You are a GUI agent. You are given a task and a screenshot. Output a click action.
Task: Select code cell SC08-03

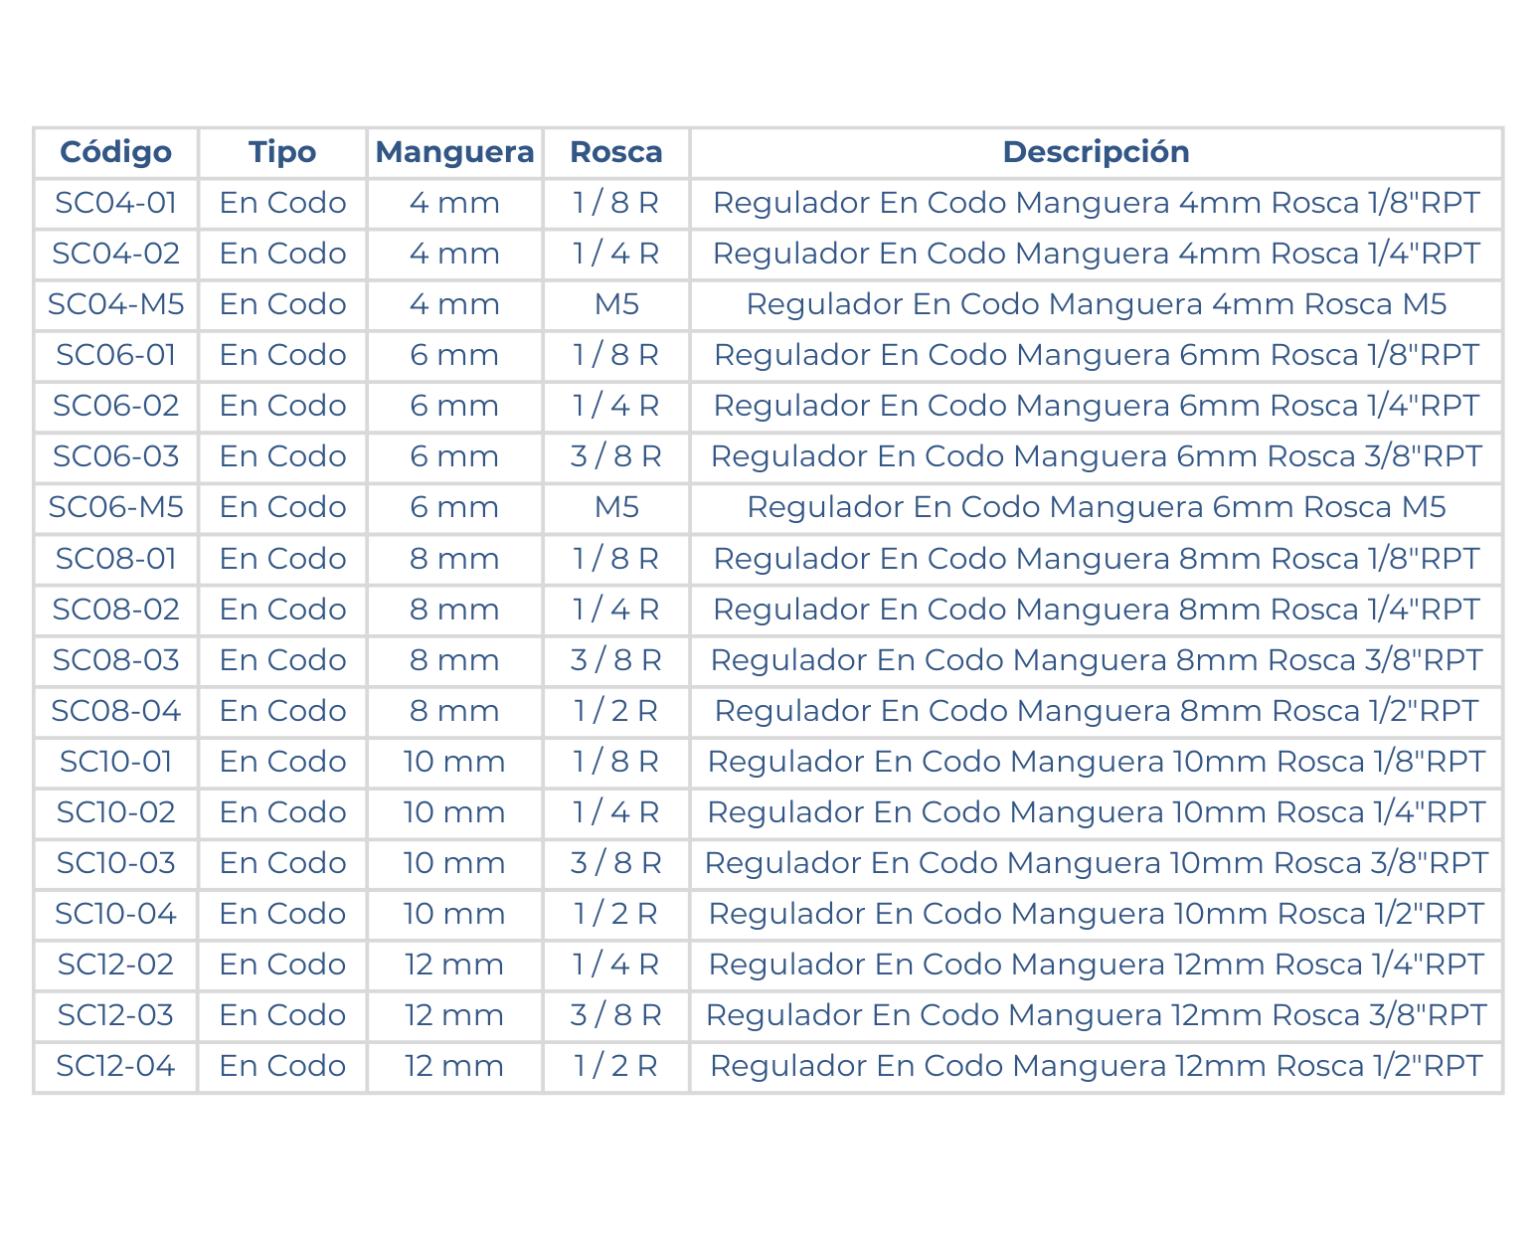(116, 660)
